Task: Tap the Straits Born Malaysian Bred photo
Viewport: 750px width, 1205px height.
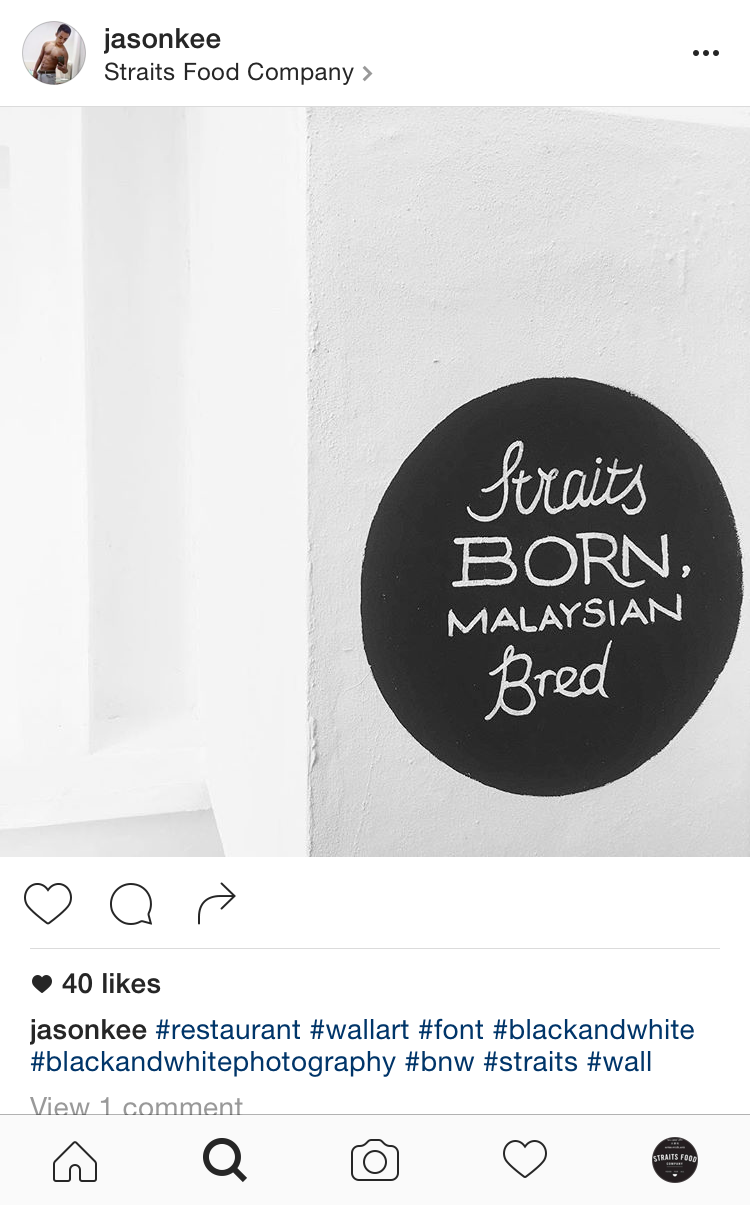Action: (375, 481)
